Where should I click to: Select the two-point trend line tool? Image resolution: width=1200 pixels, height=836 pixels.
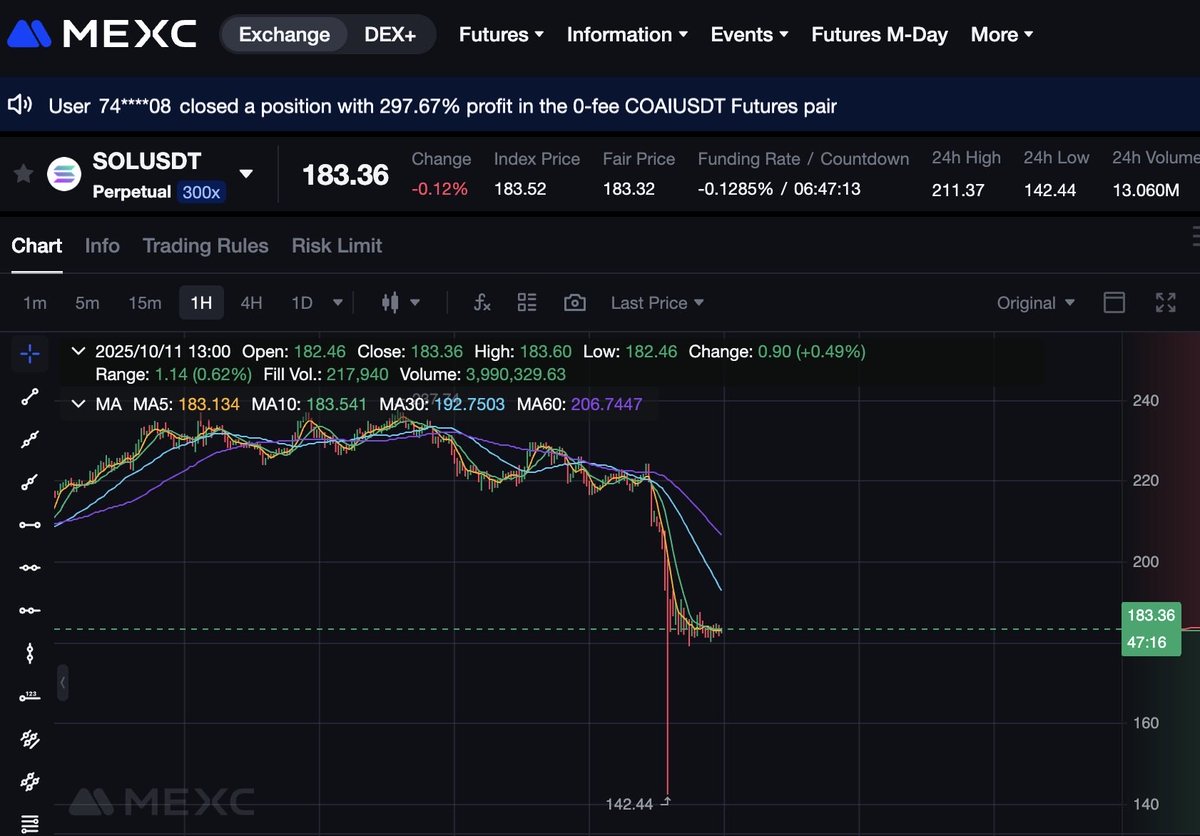click(x=30, y=397)
